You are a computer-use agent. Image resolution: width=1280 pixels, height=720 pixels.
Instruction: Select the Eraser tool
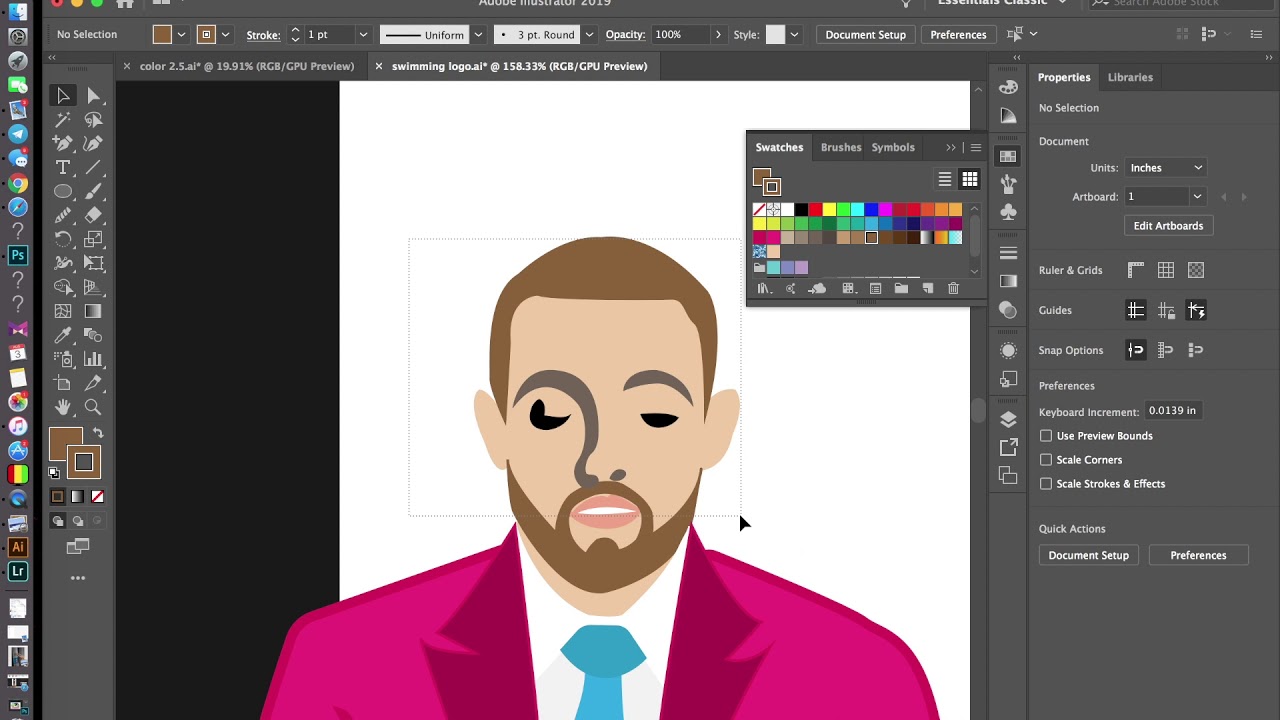tap(93, 215)
